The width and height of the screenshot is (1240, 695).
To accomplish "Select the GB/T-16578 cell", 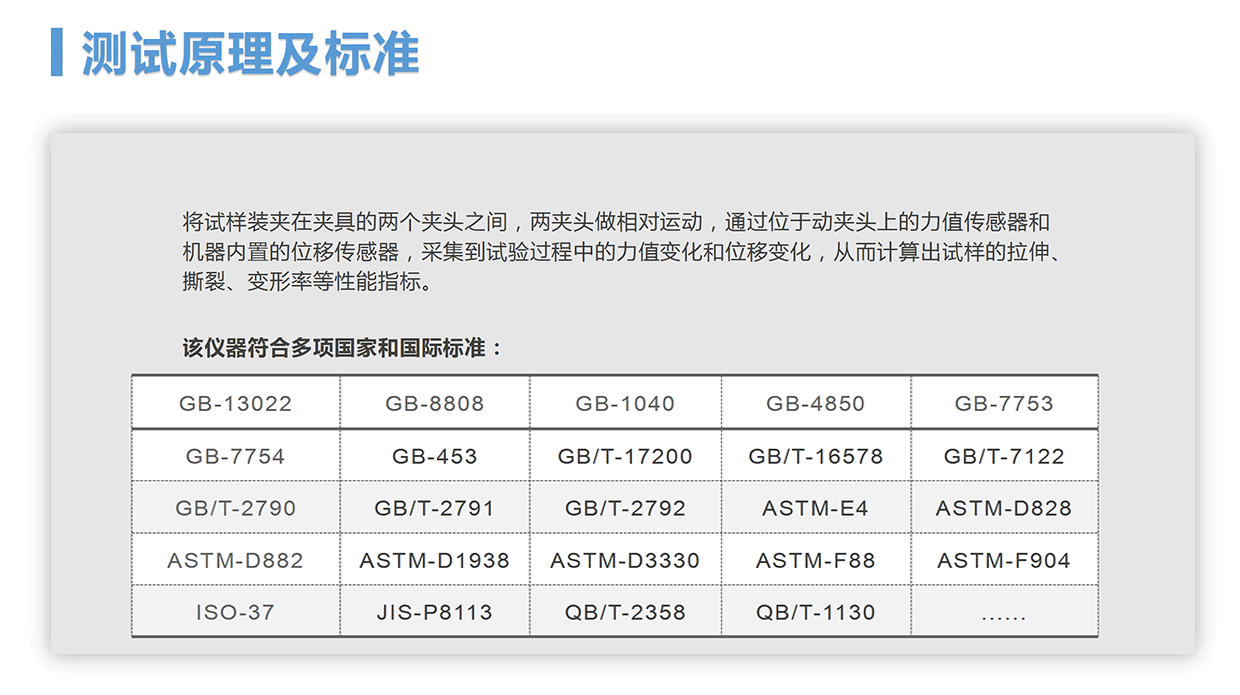I will pos(816,456).
